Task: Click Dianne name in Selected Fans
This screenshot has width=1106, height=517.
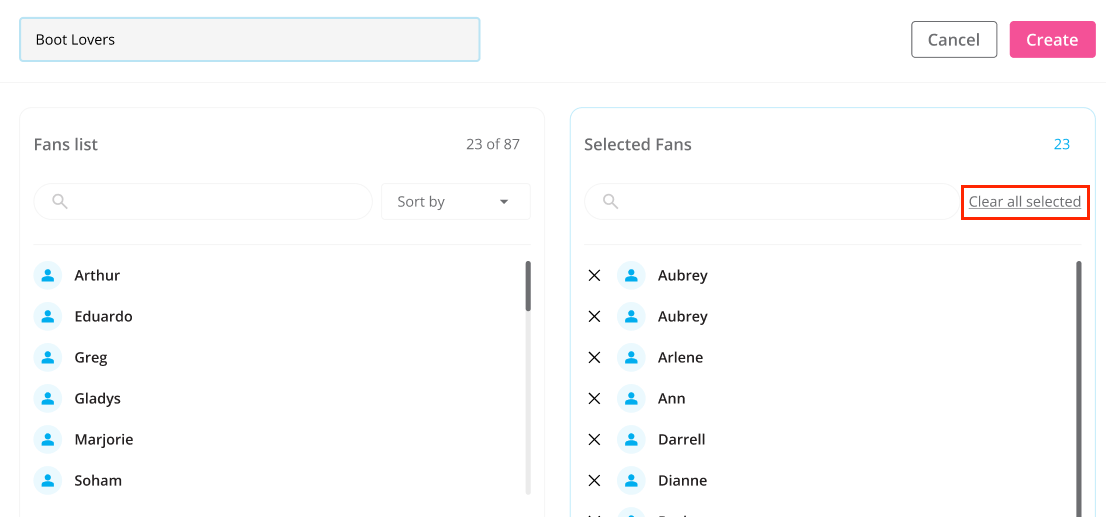Action: pos(683,480)
